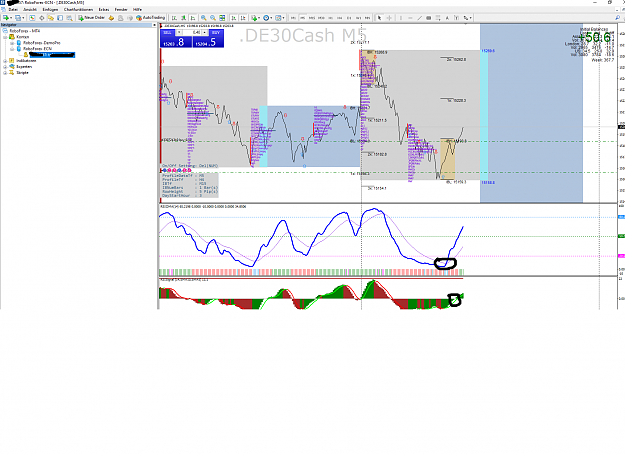Open the Profiles toolbar icon
This screenshot has height=454, width=625.
18,18
